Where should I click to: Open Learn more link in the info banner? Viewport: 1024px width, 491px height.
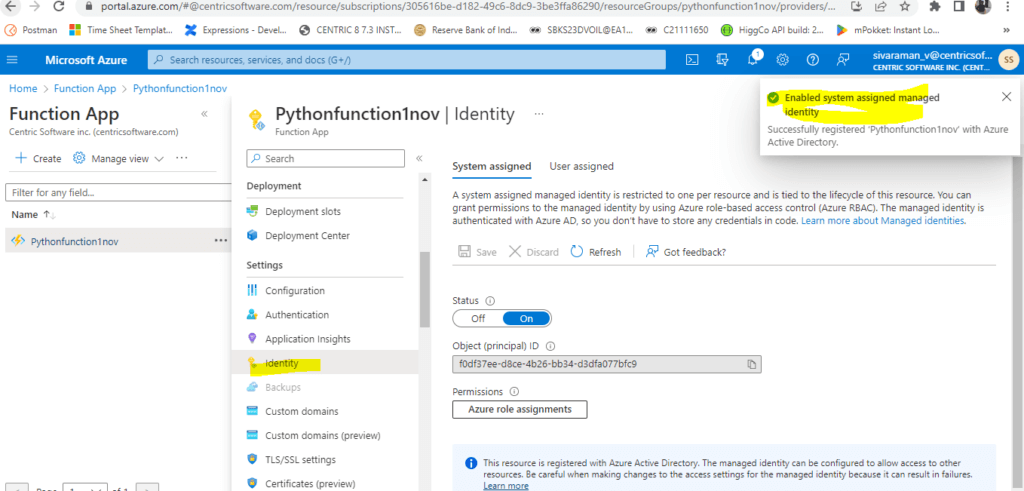coord(506,486)
